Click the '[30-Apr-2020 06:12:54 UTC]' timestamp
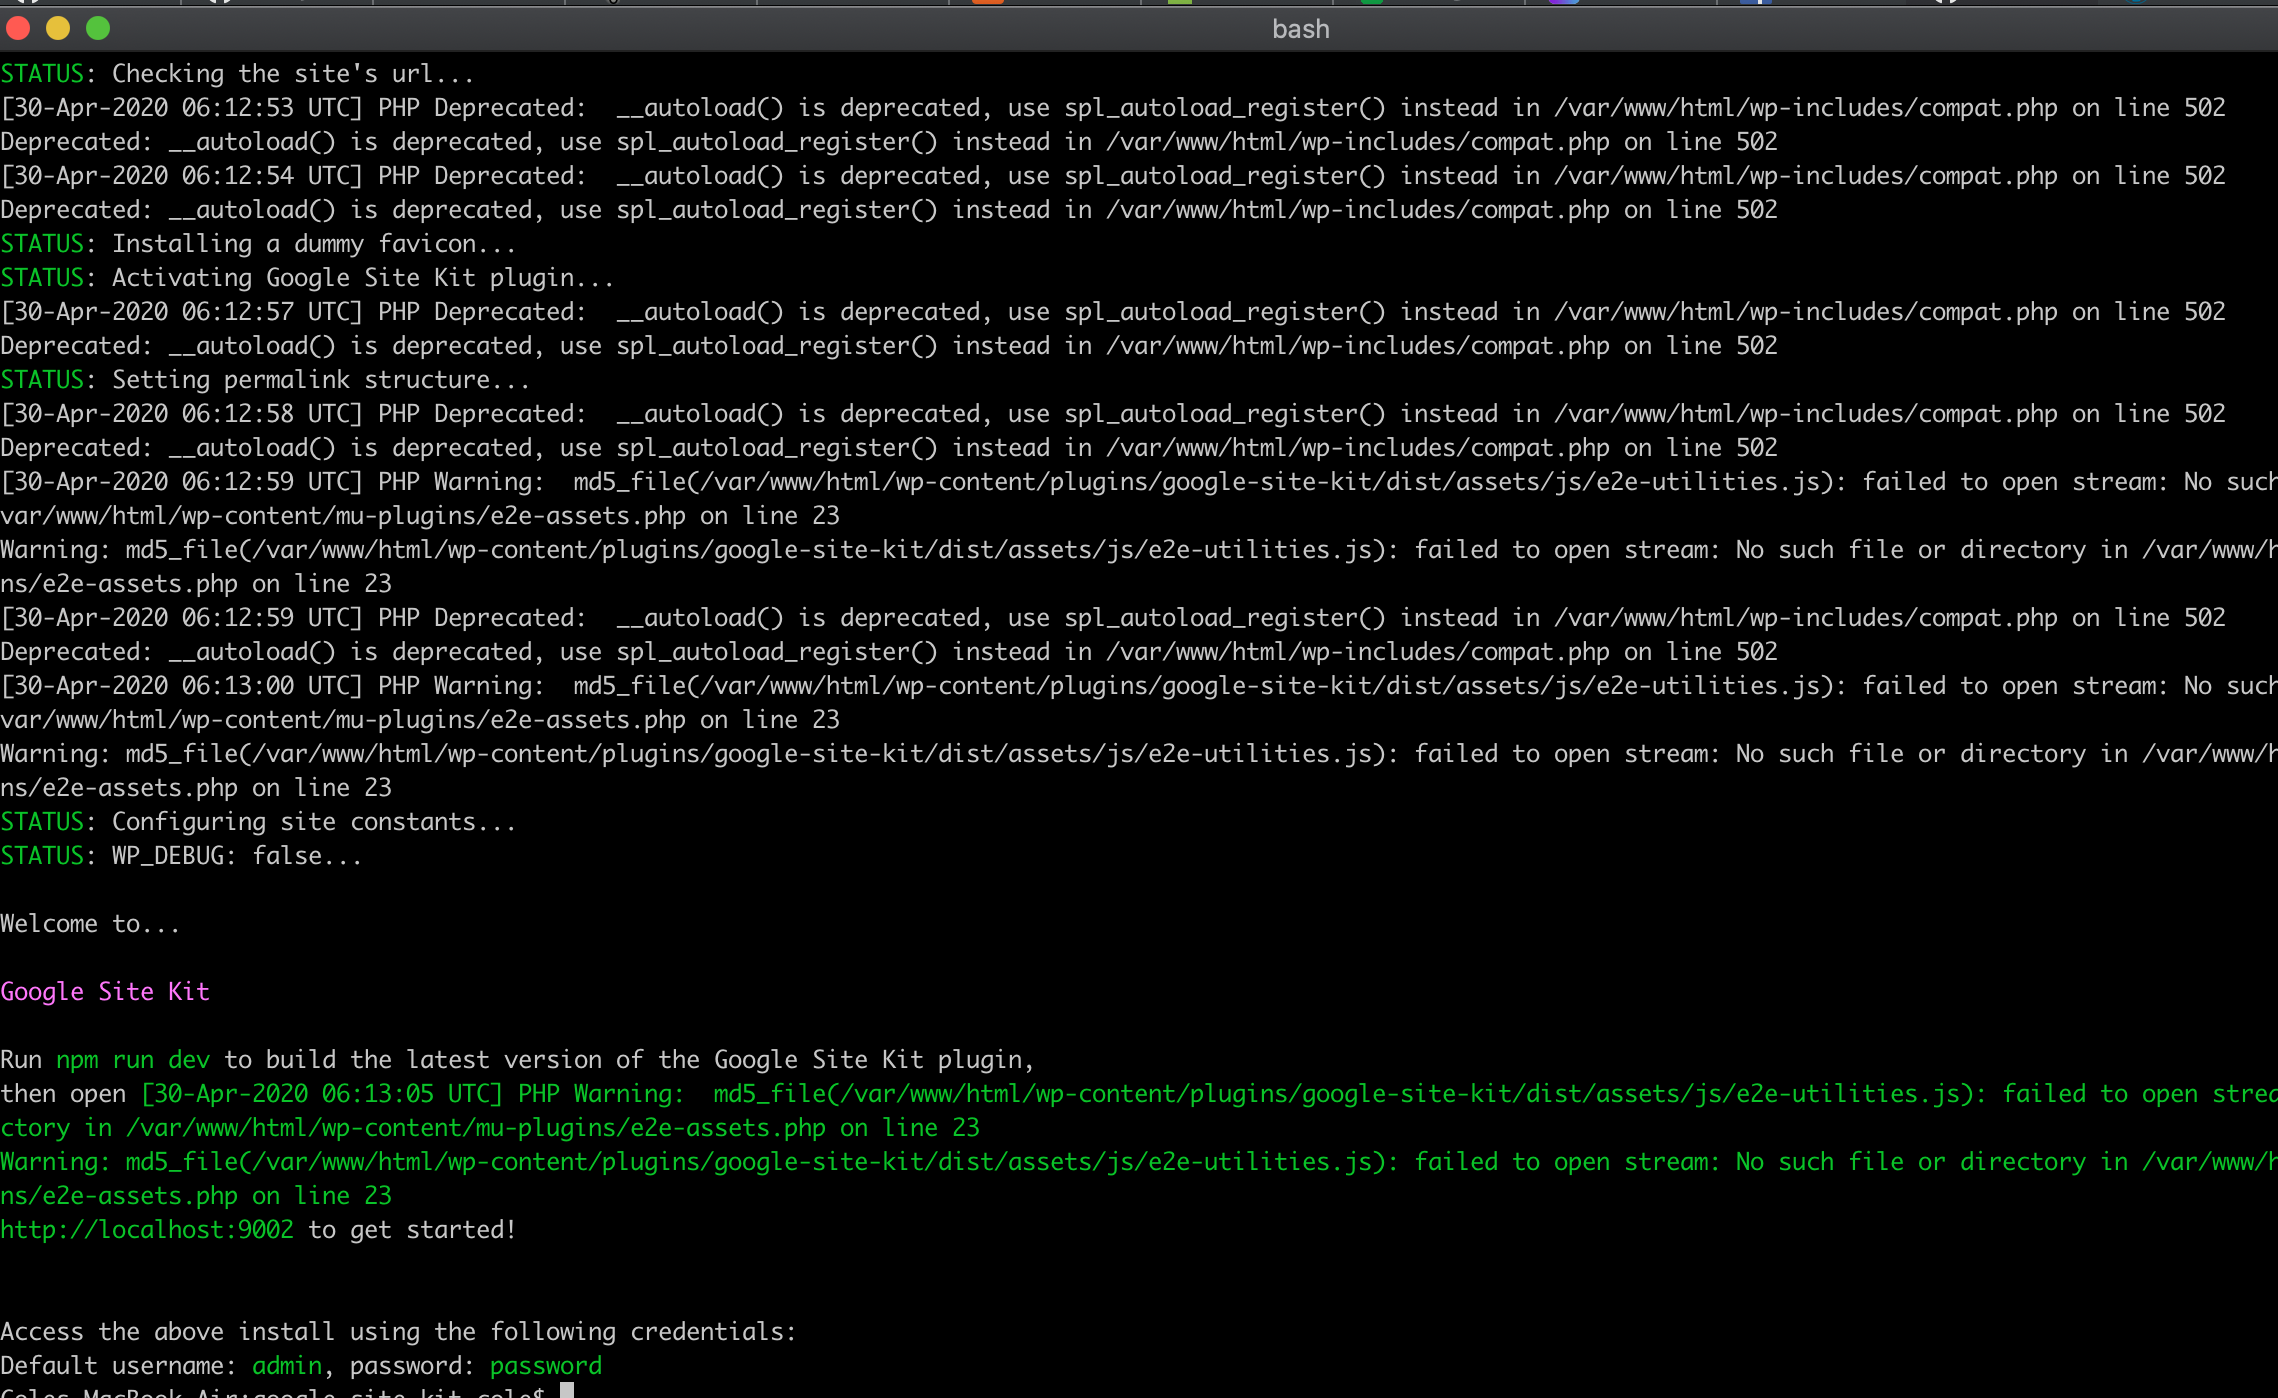This screenshot has height=1398, width=2278. [x=182, y=176]
